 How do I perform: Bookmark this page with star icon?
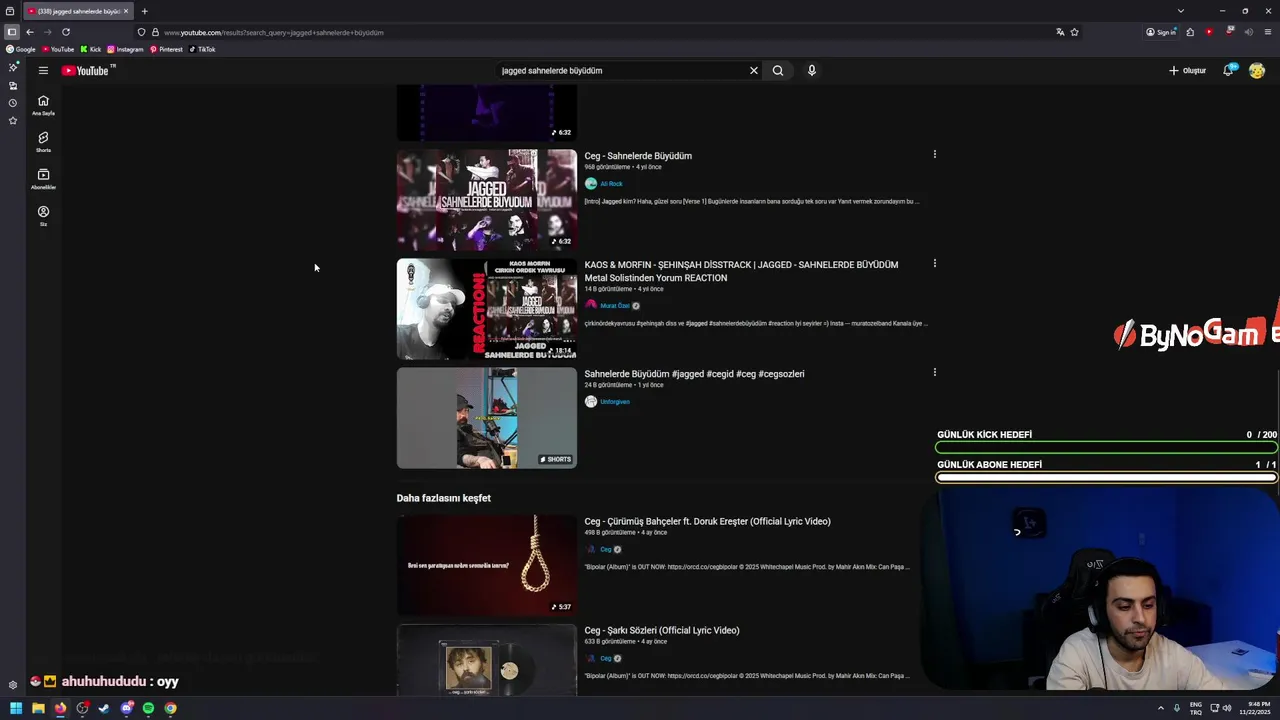click(x=1074, y=32)
